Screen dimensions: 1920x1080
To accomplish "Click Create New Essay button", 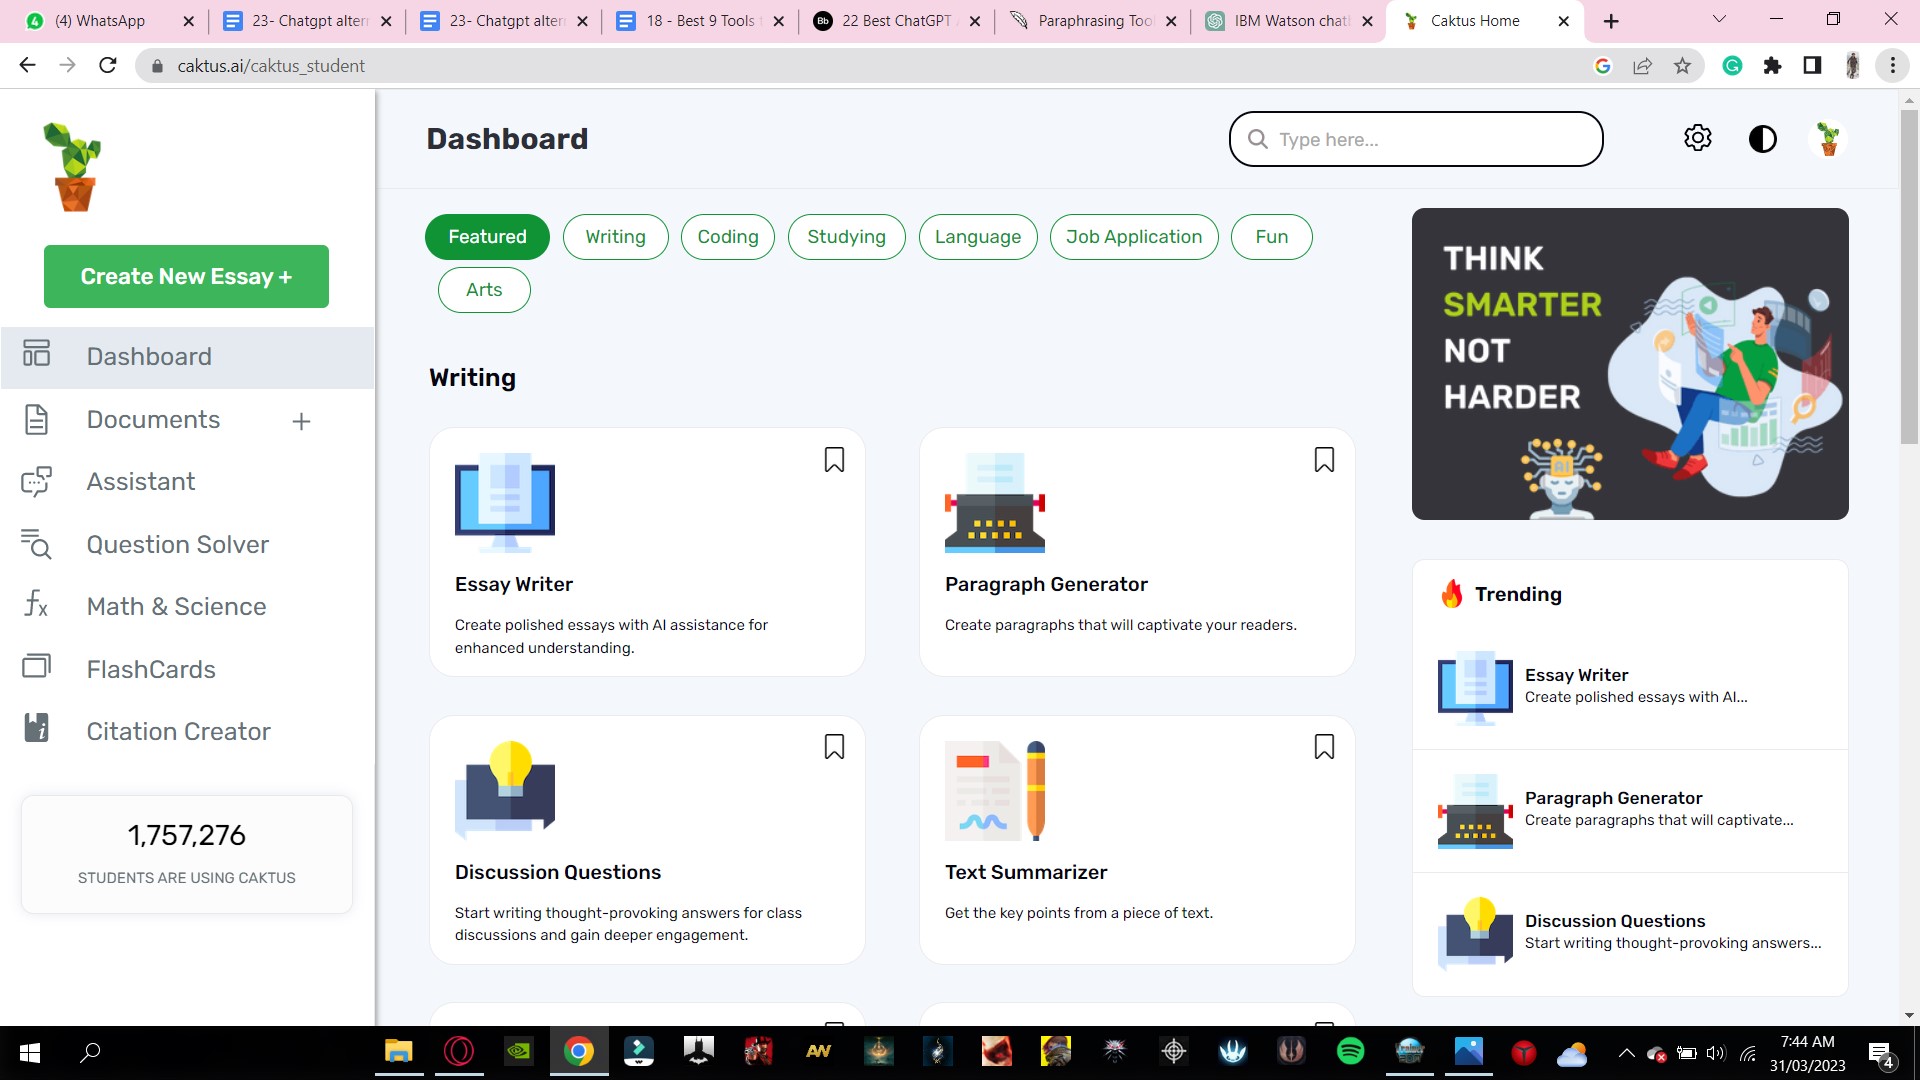I will [186, 277].
